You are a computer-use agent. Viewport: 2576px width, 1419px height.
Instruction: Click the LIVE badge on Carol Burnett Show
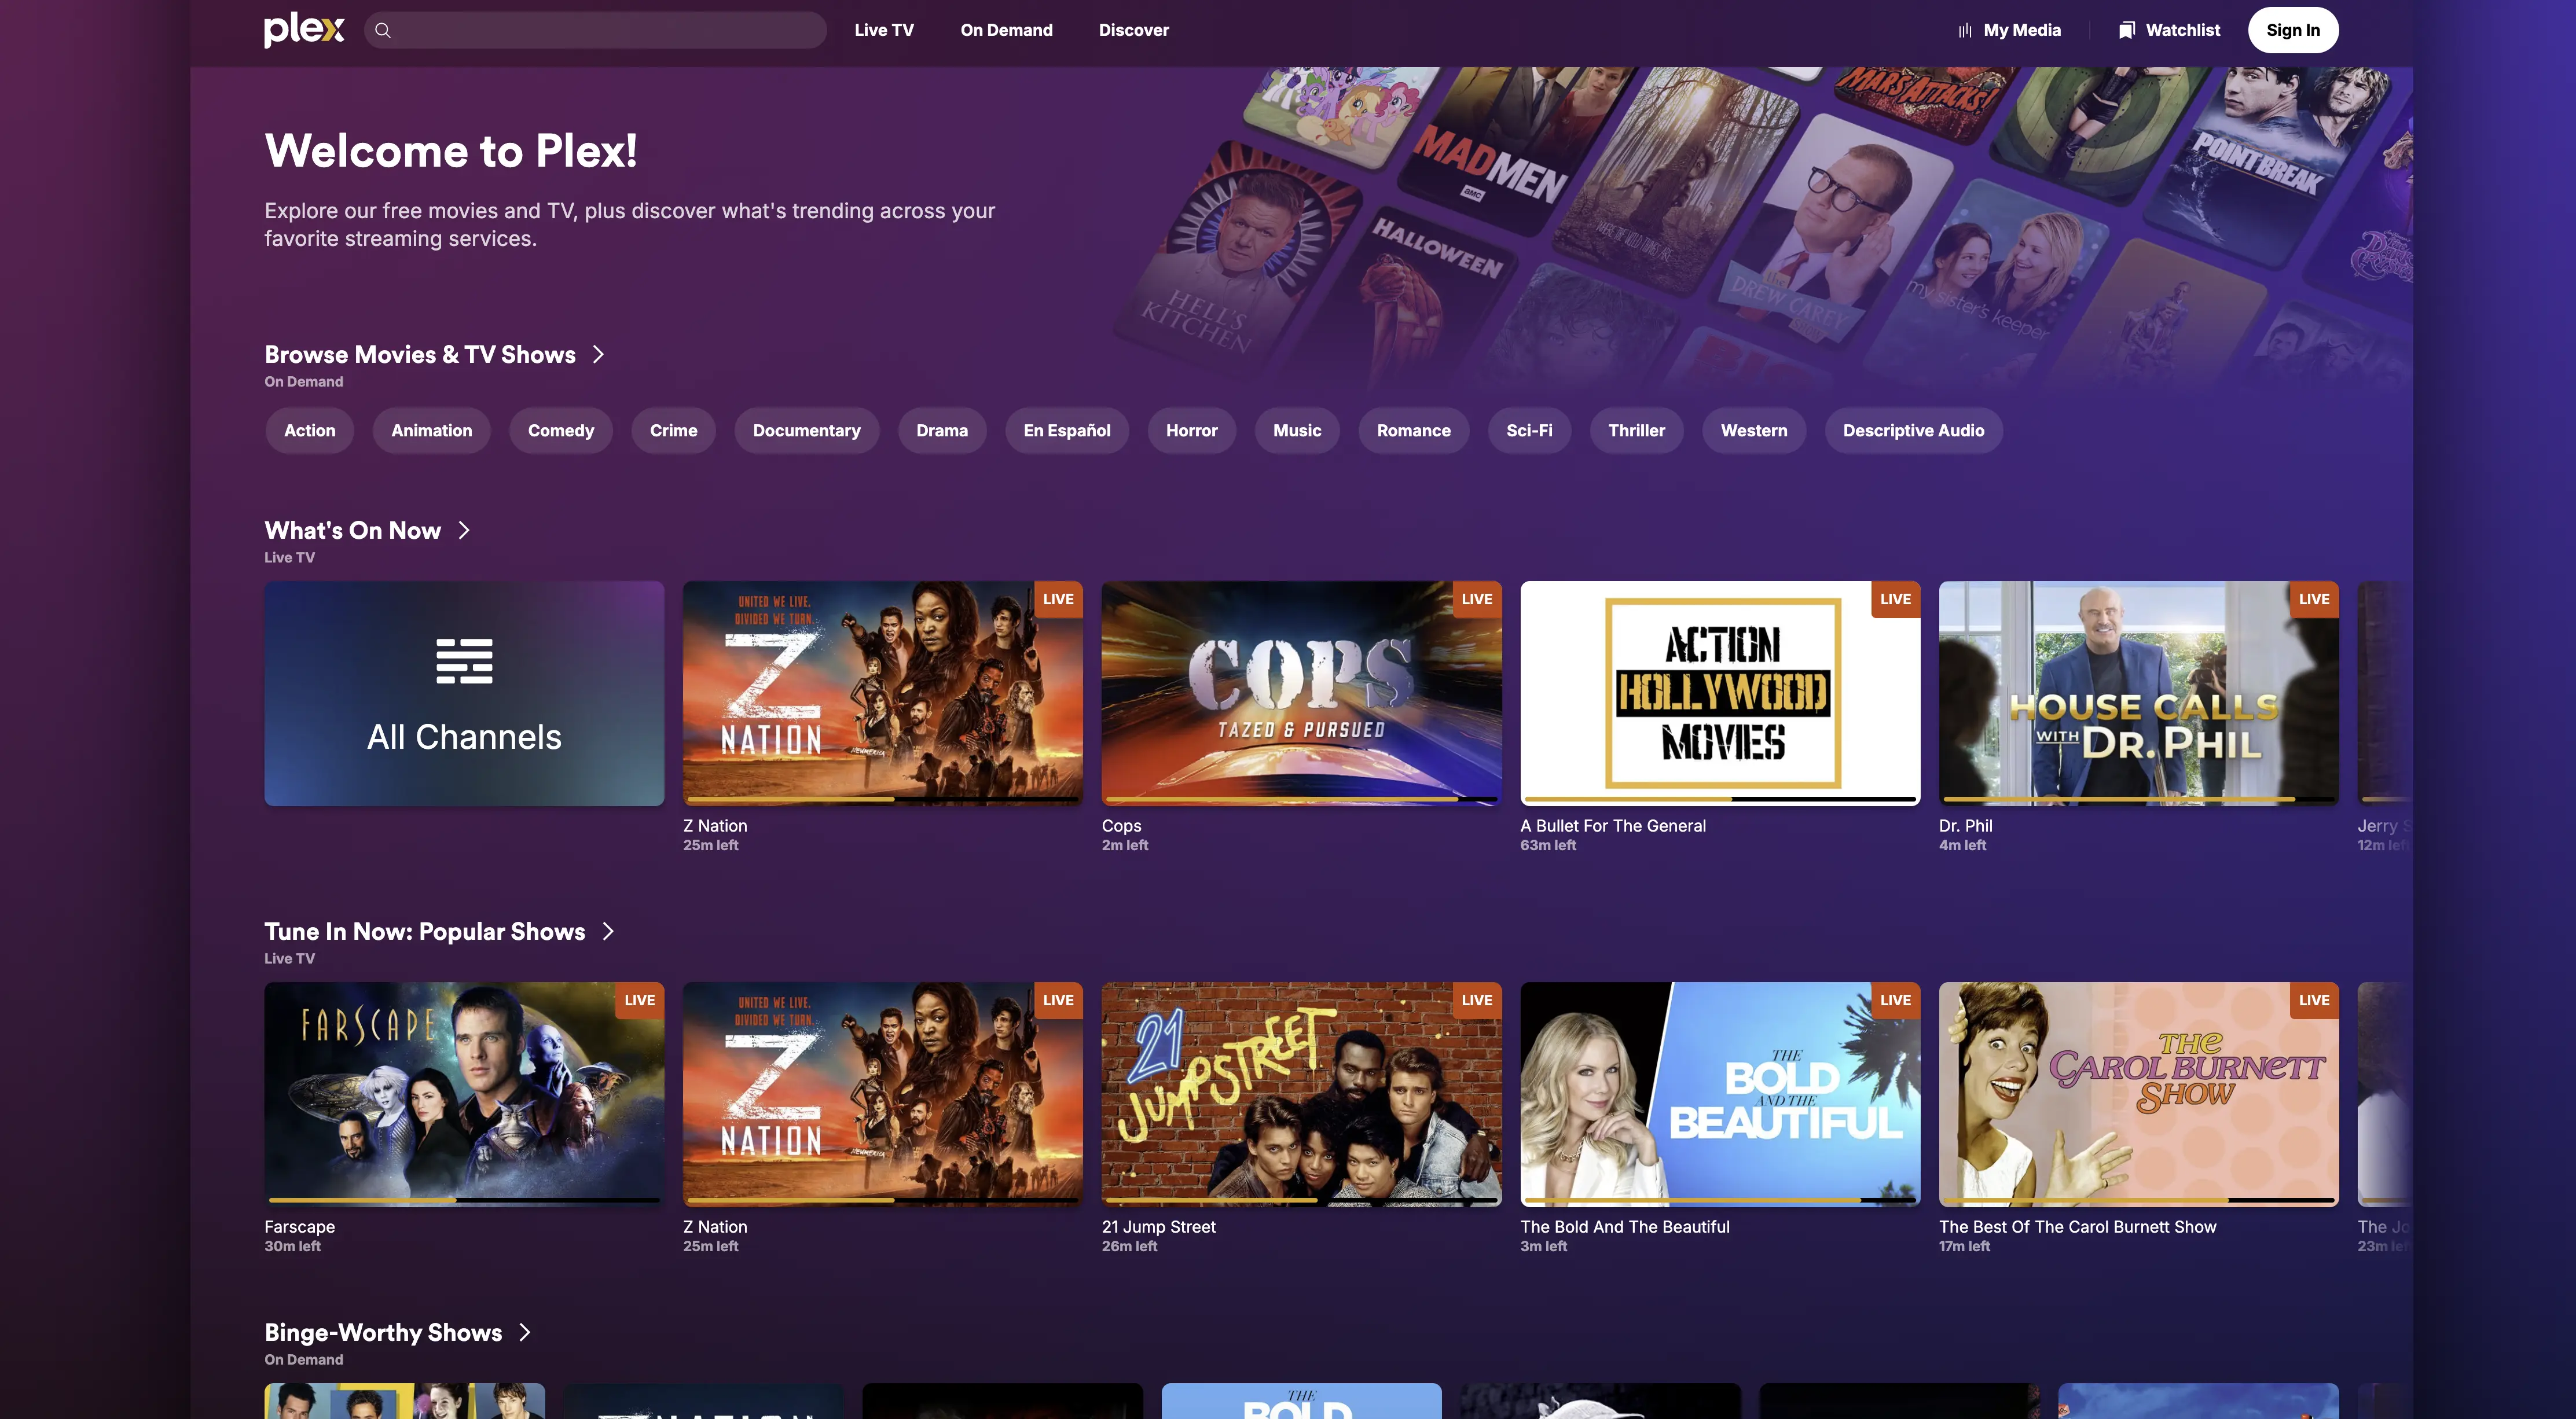click(2313, 1000)
